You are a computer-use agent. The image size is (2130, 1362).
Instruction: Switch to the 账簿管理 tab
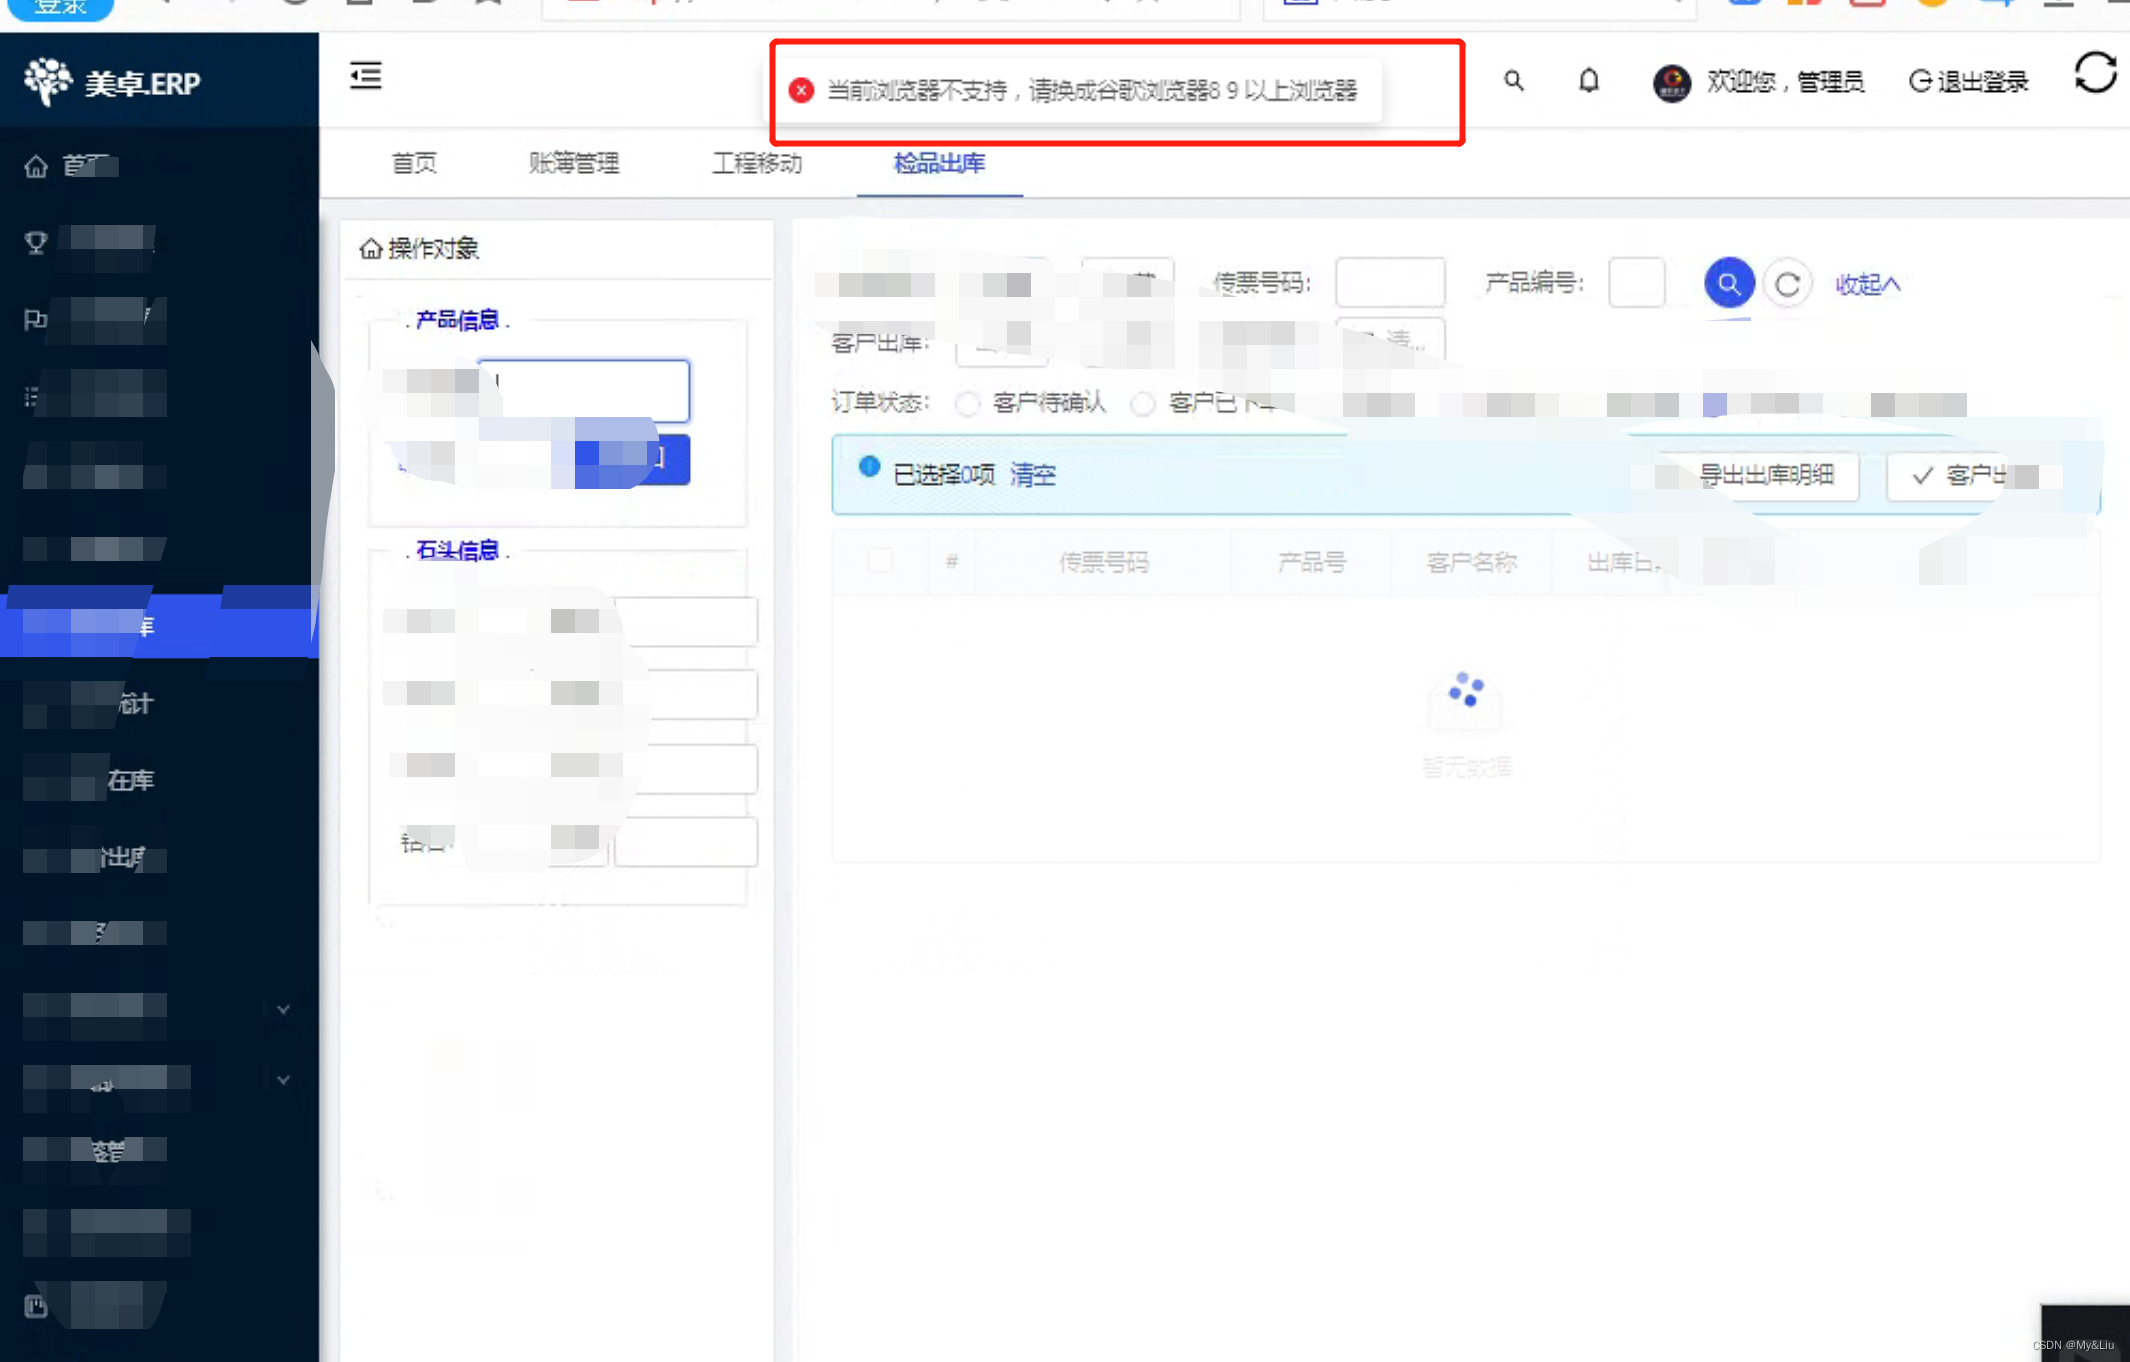point(574,163)
